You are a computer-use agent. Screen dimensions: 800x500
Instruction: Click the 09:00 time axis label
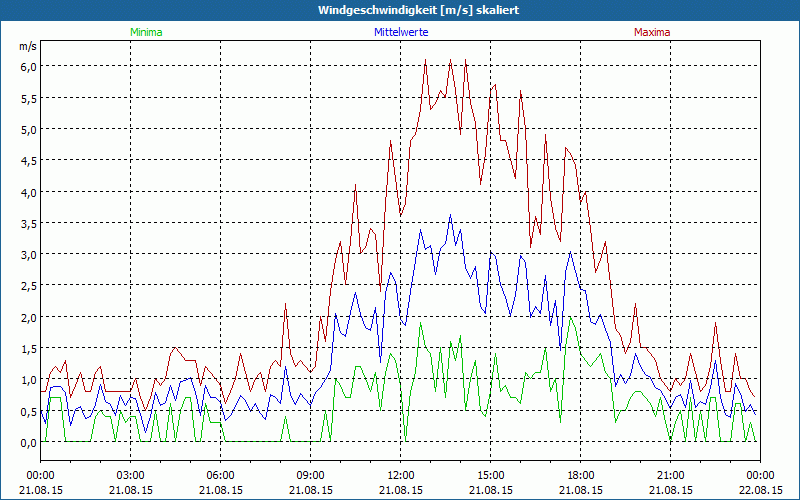coord(311,475)
